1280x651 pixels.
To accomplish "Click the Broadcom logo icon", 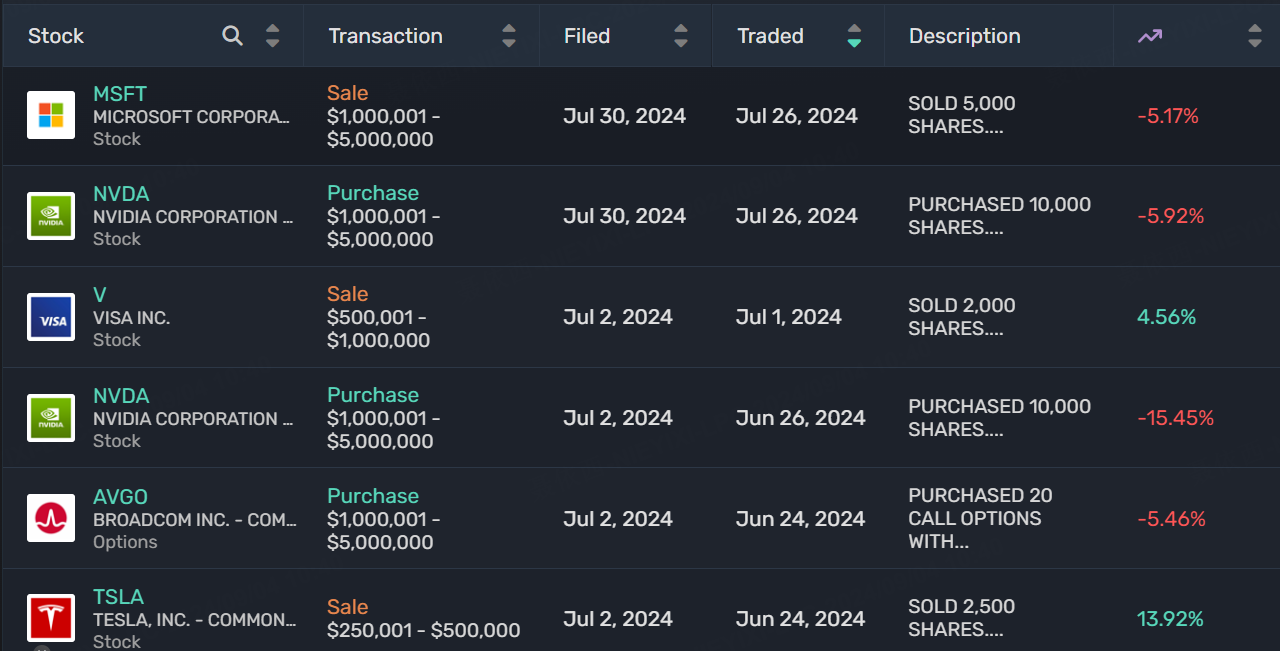I will 51,518.
